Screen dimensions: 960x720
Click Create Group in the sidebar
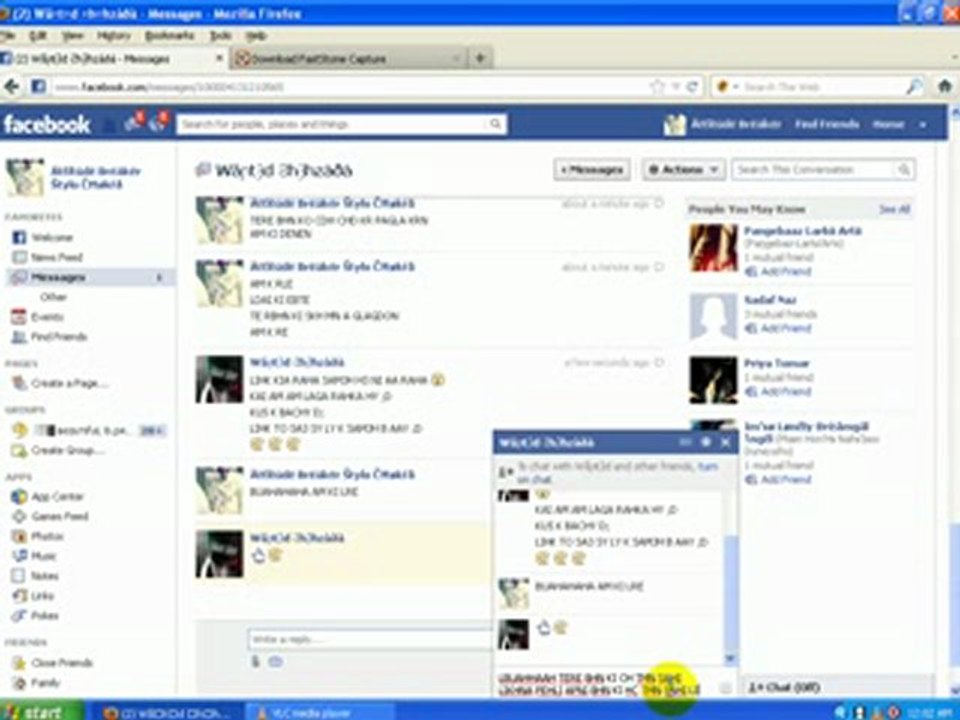click(66, 451)
